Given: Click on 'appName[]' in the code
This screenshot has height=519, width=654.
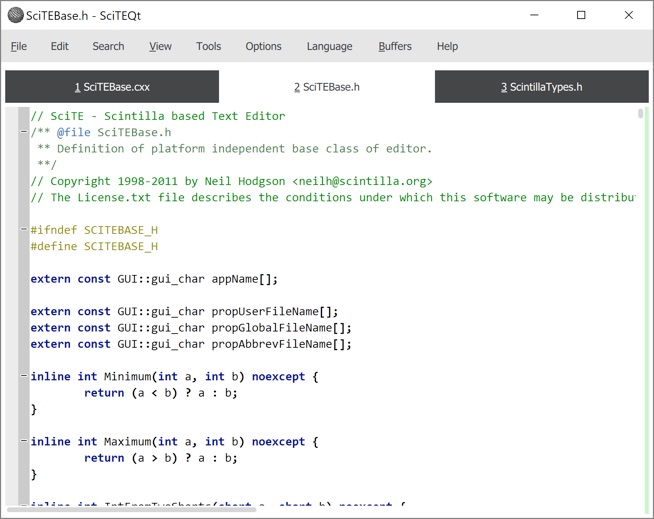Looking at the screenshot, I should click(x=242, y=279).
